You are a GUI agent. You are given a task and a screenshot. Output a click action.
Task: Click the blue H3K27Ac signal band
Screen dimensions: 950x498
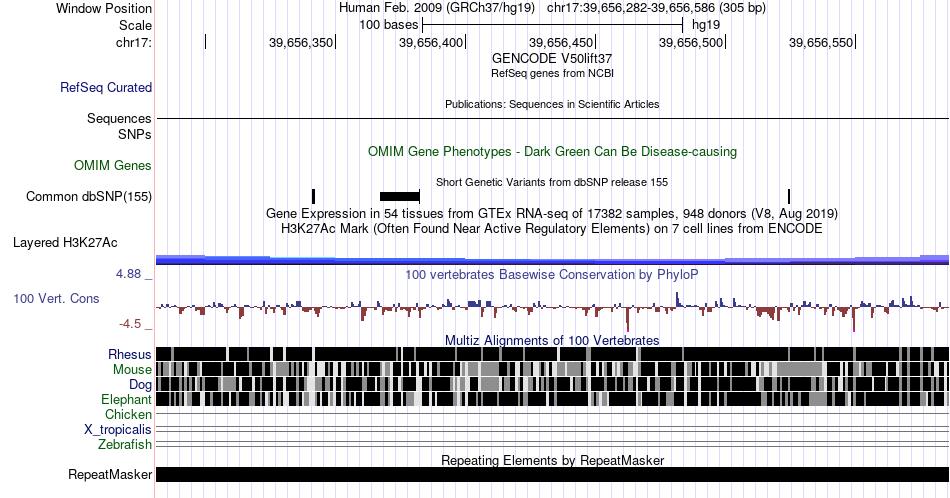click(553, 260)
